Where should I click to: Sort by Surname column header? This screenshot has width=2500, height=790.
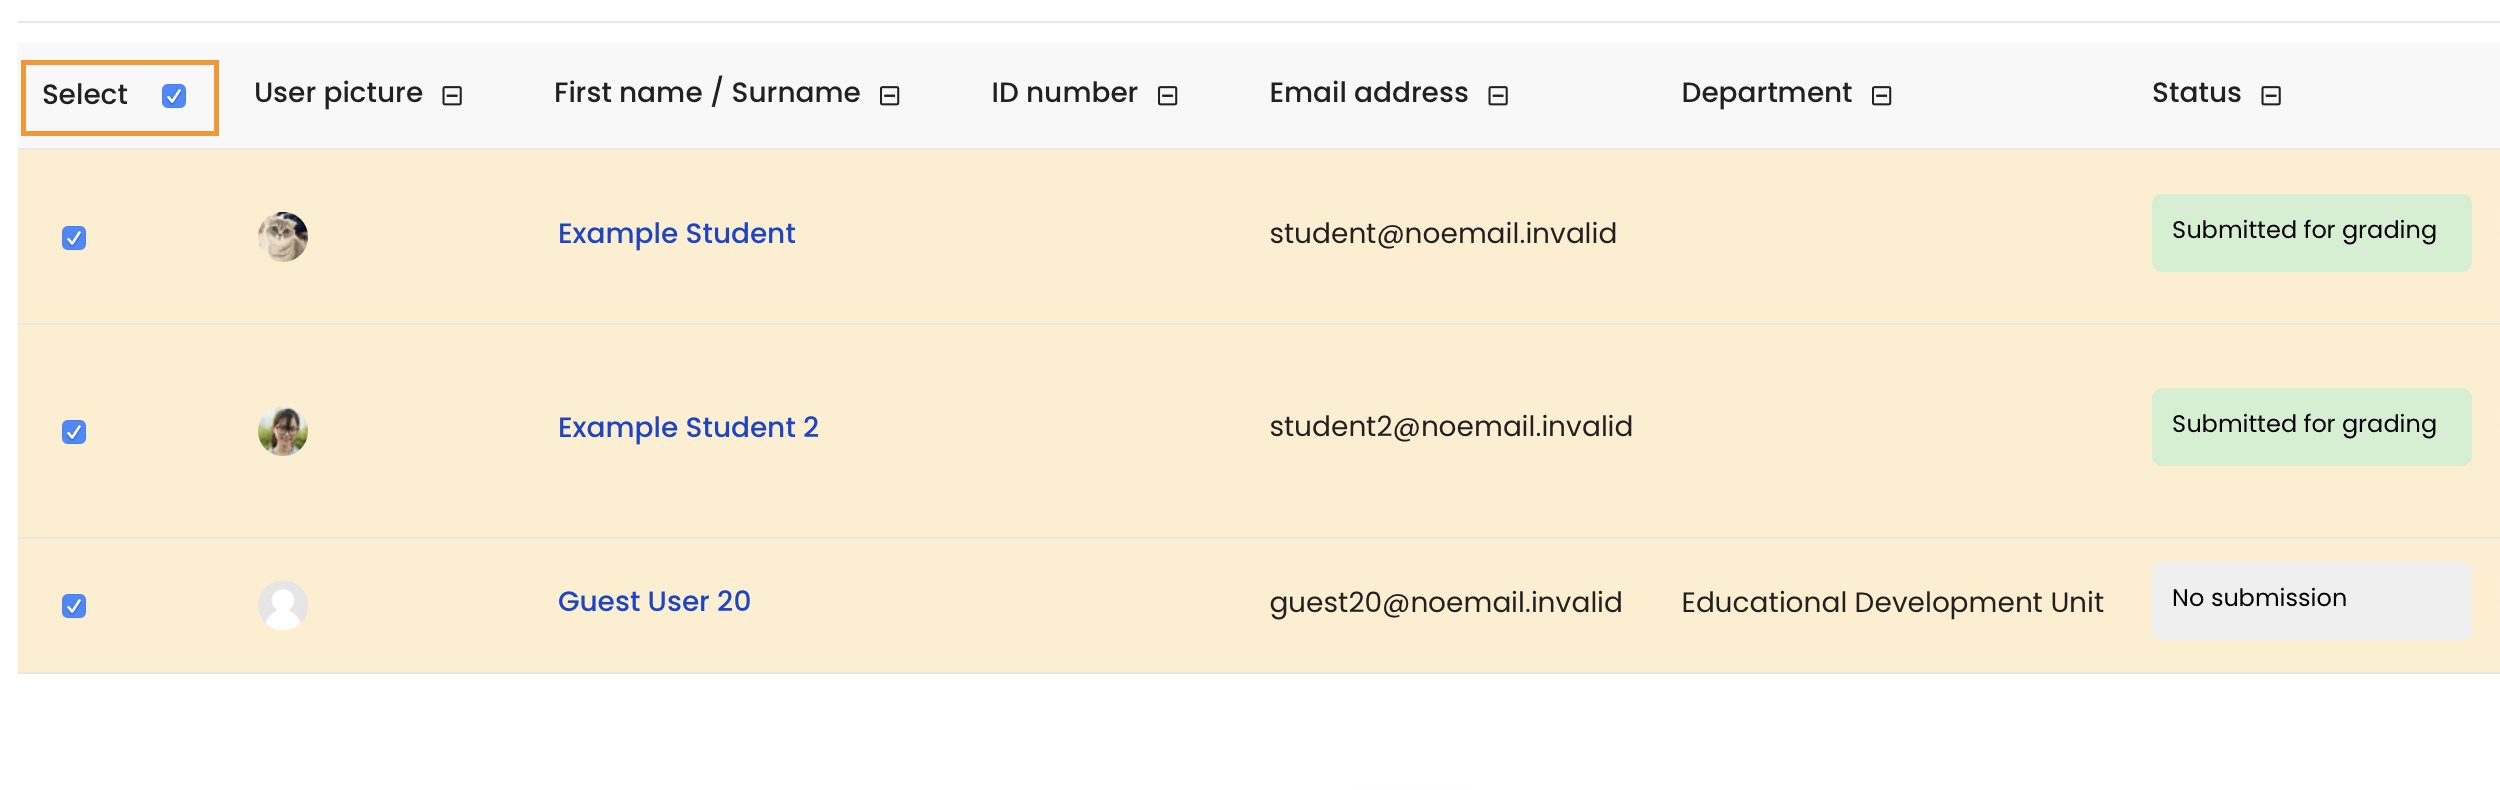[796, 92]
